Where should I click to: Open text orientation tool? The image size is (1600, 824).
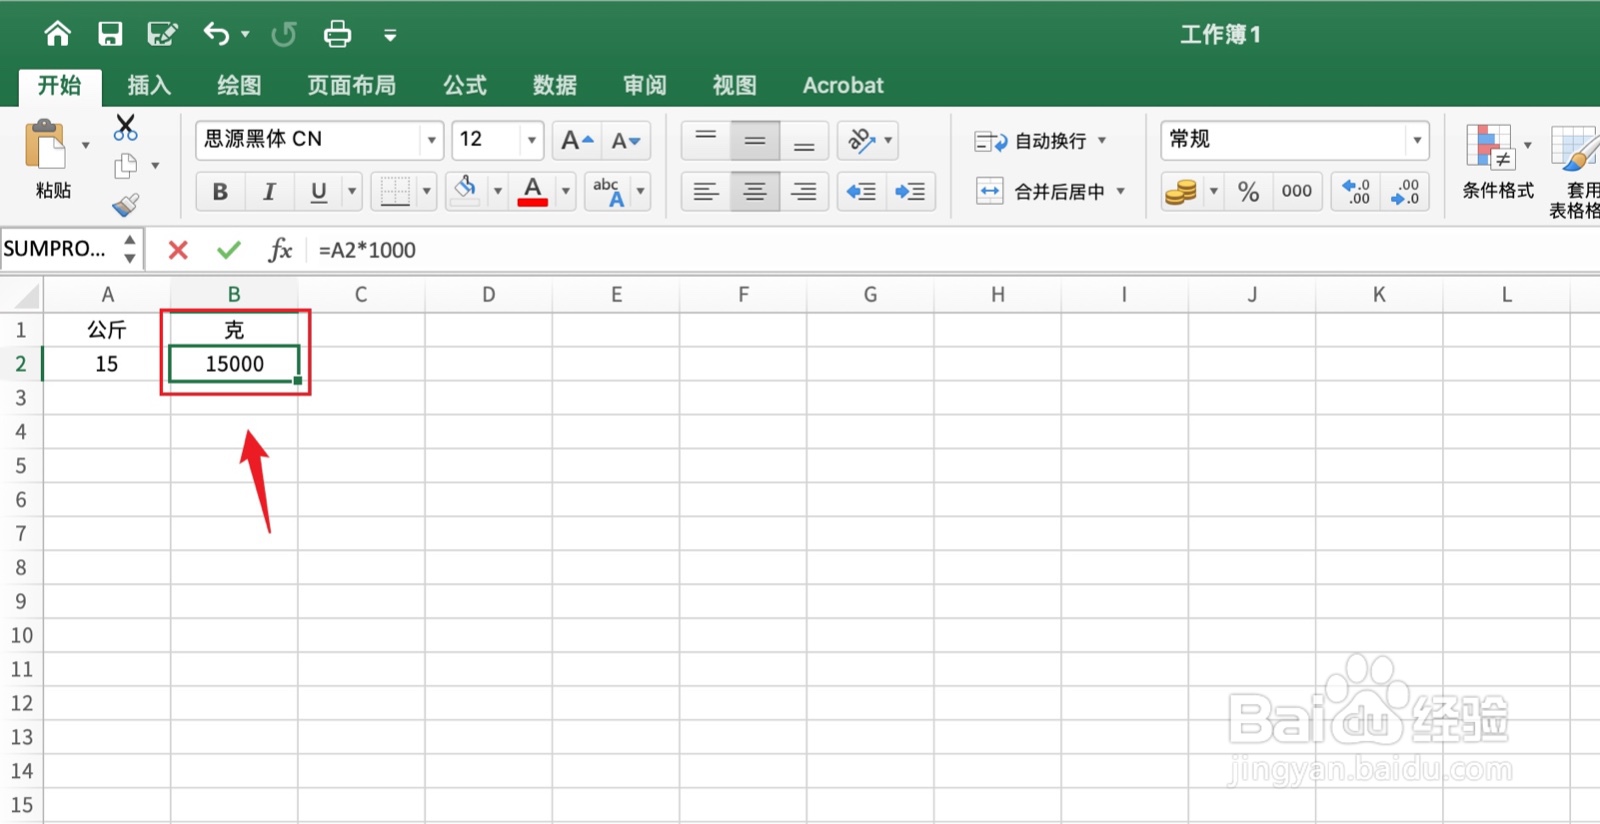tap(861, 140)
